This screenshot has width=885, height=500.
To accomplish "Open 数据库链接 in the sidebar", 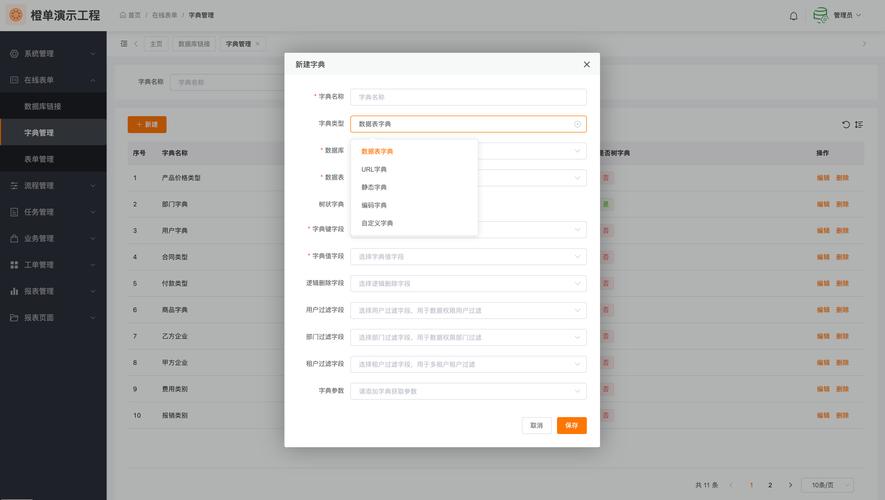I will 53,106.
